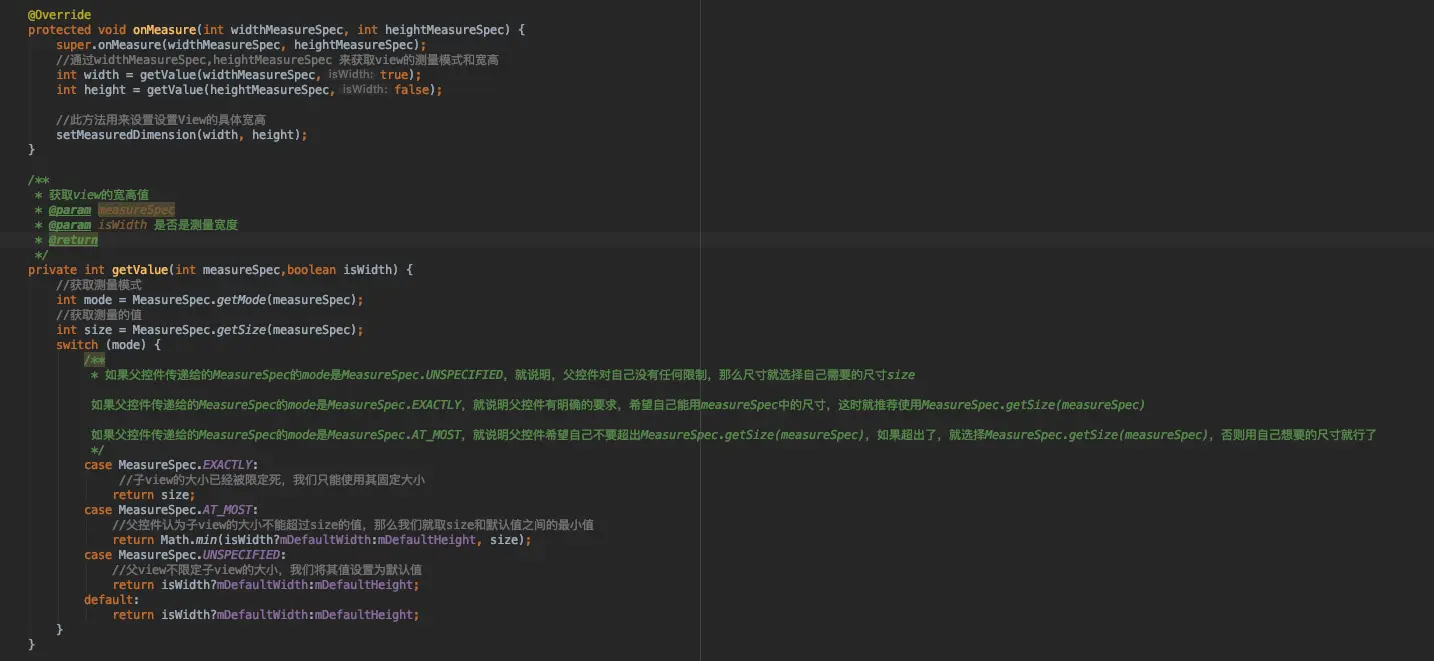Click the "case MeasureSpec.EXACTLY:" label

coord(171,465)
